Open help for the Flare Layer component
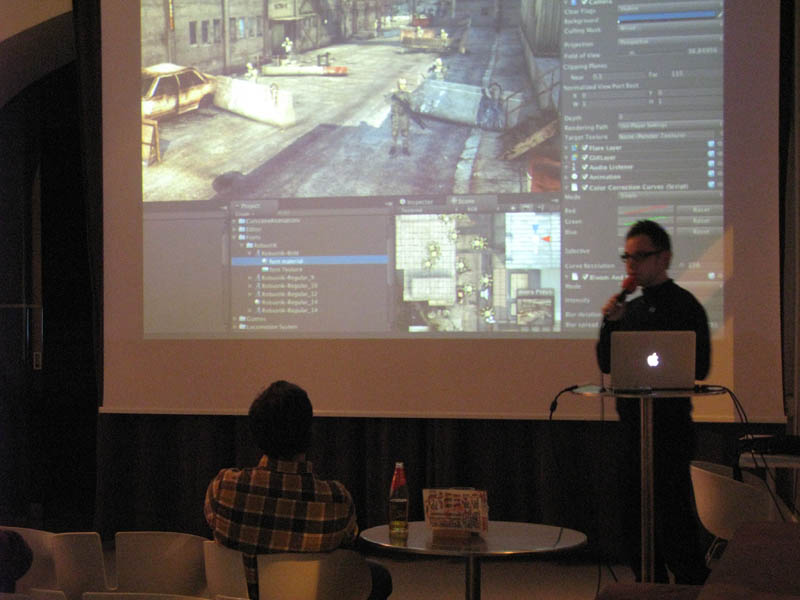The image size is (800, 600). [x=711, y=145]
